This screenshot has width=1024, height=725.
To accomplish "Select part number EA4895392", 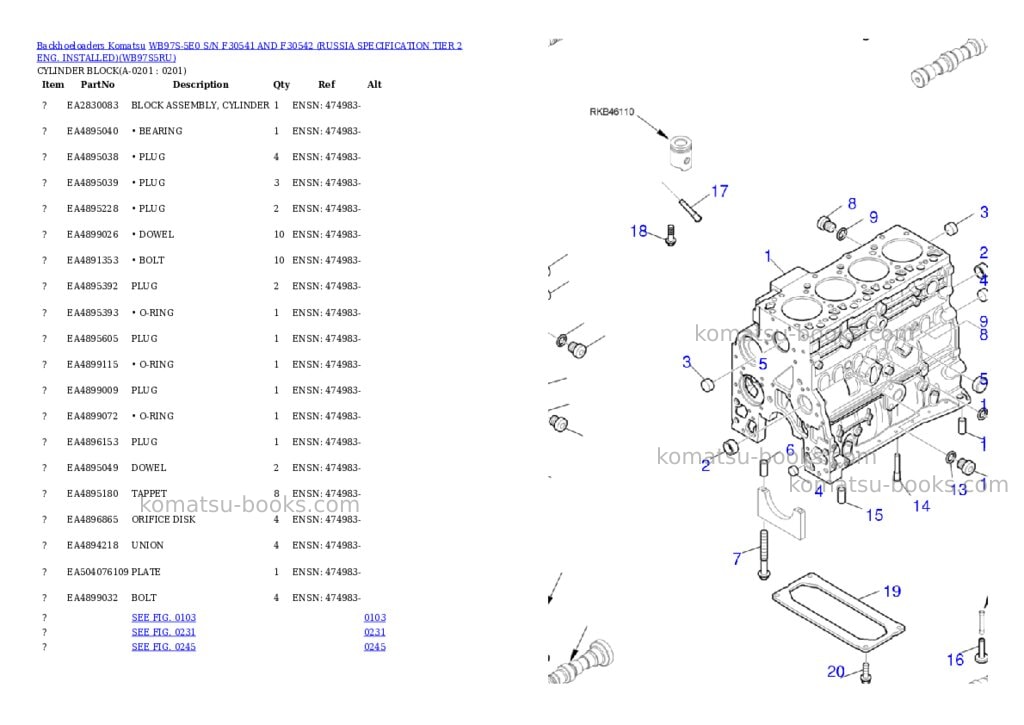I will click(93, 285).
